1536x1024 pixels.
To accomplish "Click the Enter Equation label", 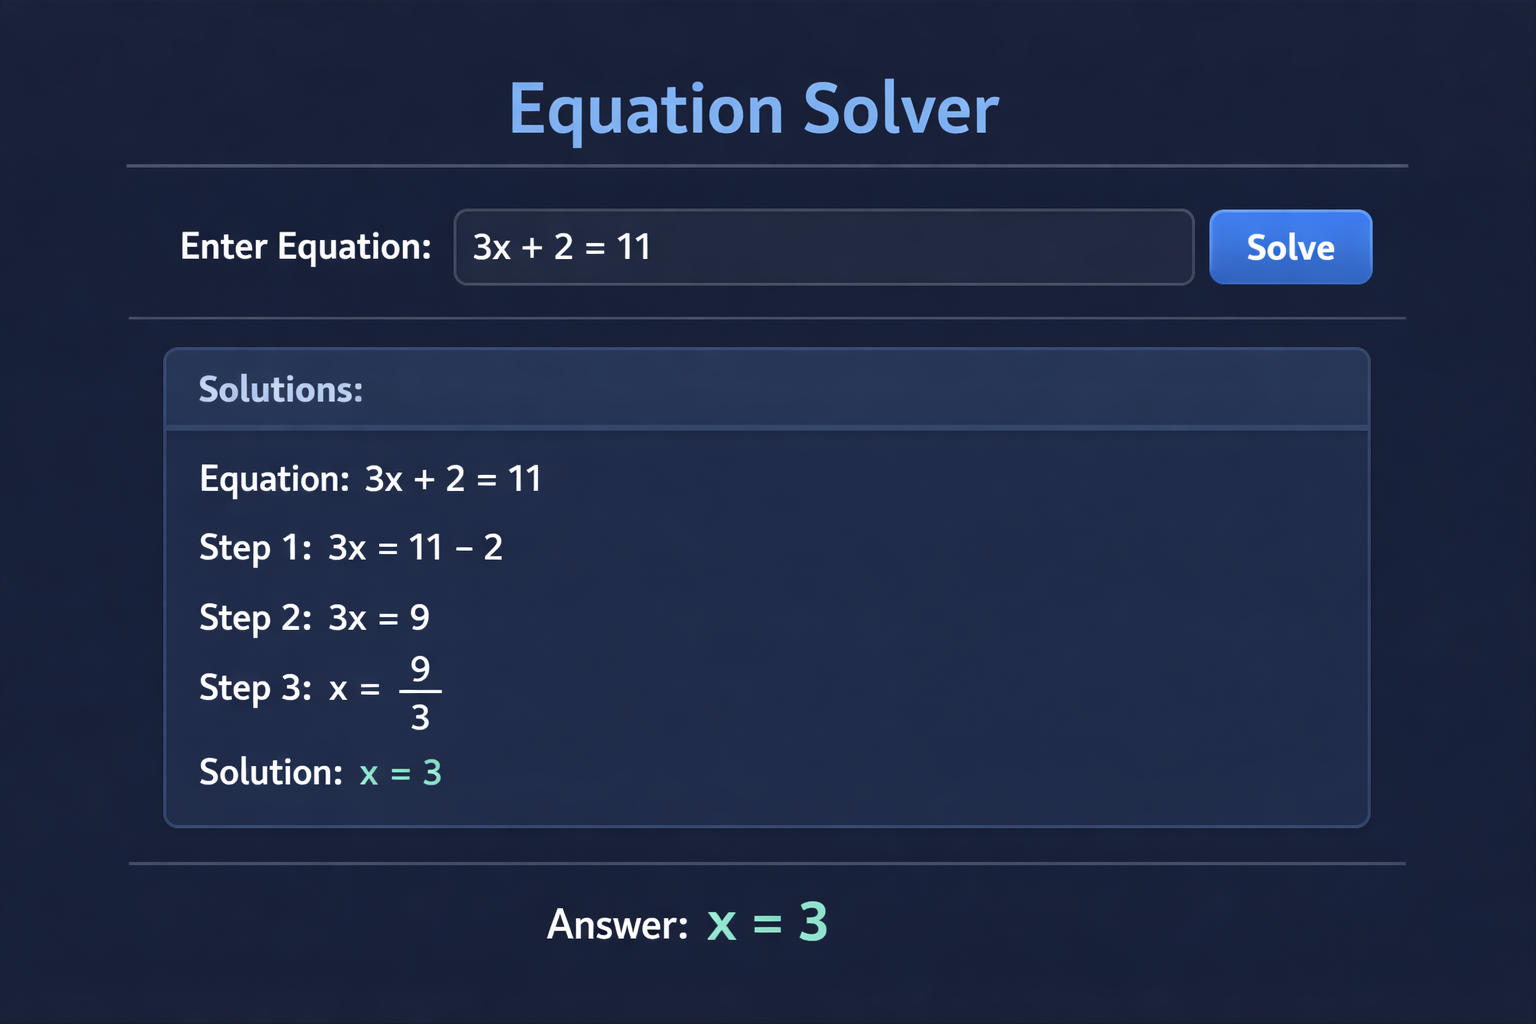I will (305, 247).
